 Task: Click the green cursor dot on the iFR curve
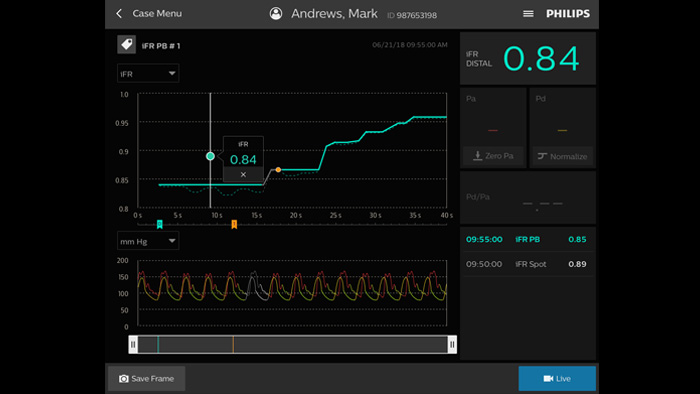[x=210, y=156]
